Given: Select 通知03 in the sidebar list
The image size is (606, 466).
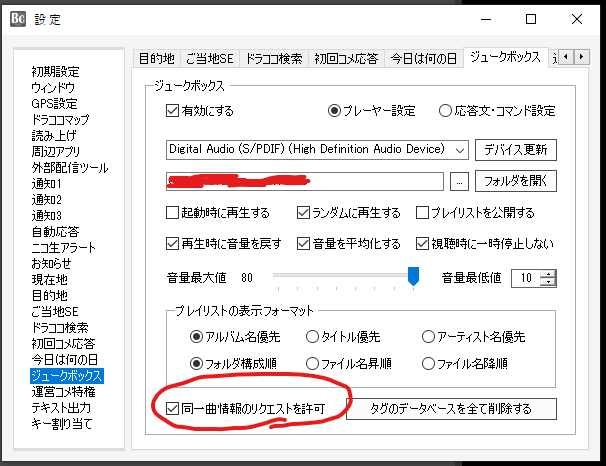Looking at the screenshot, I should (x=46, y=216).
